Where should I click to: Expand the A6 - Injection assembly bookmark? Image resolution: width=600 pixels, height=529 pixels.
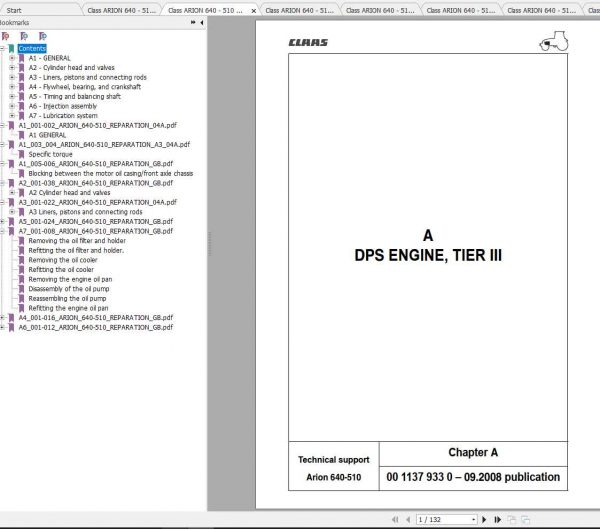[12, 106]
